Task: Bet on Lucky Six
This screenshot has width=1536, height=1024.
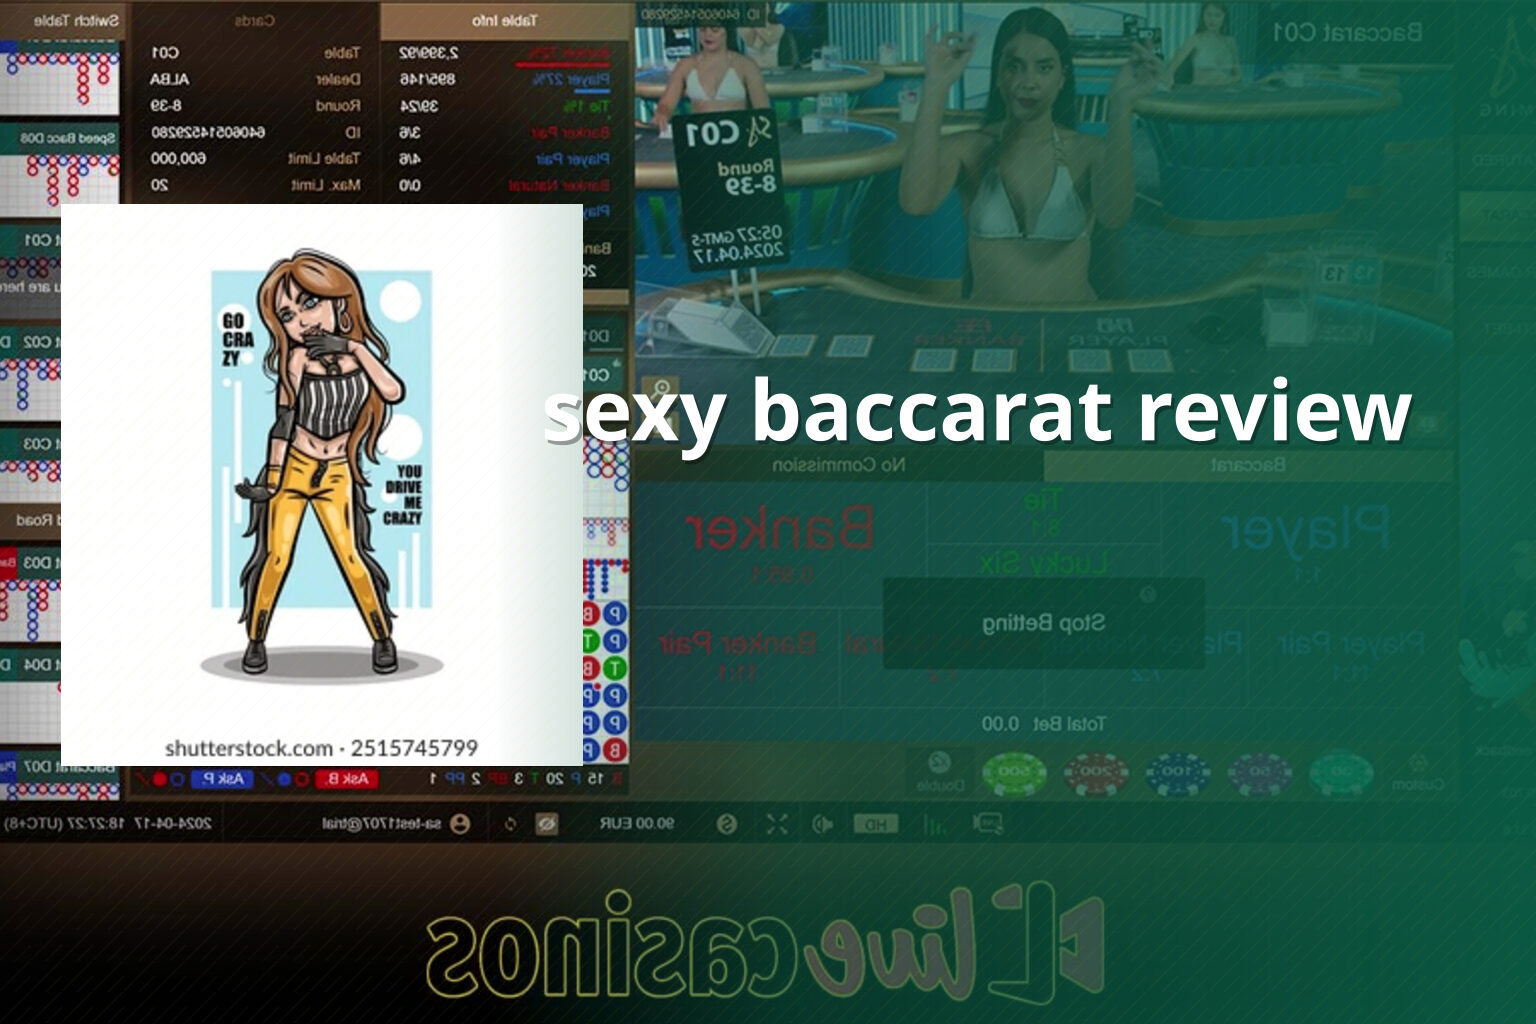Action: 1044,565
